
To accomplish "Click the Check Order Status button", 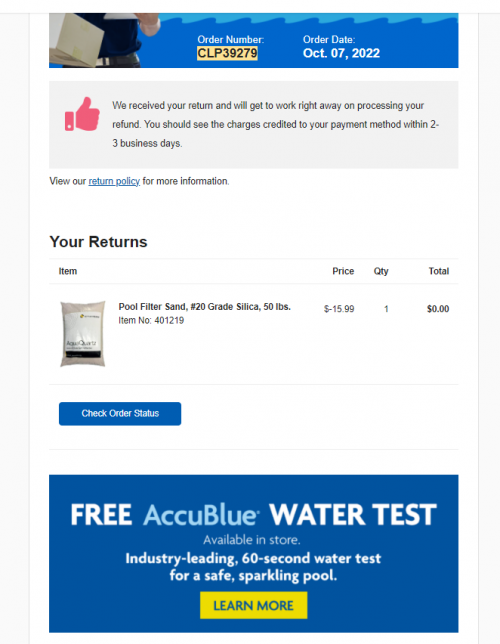I will tap(120, 414).
